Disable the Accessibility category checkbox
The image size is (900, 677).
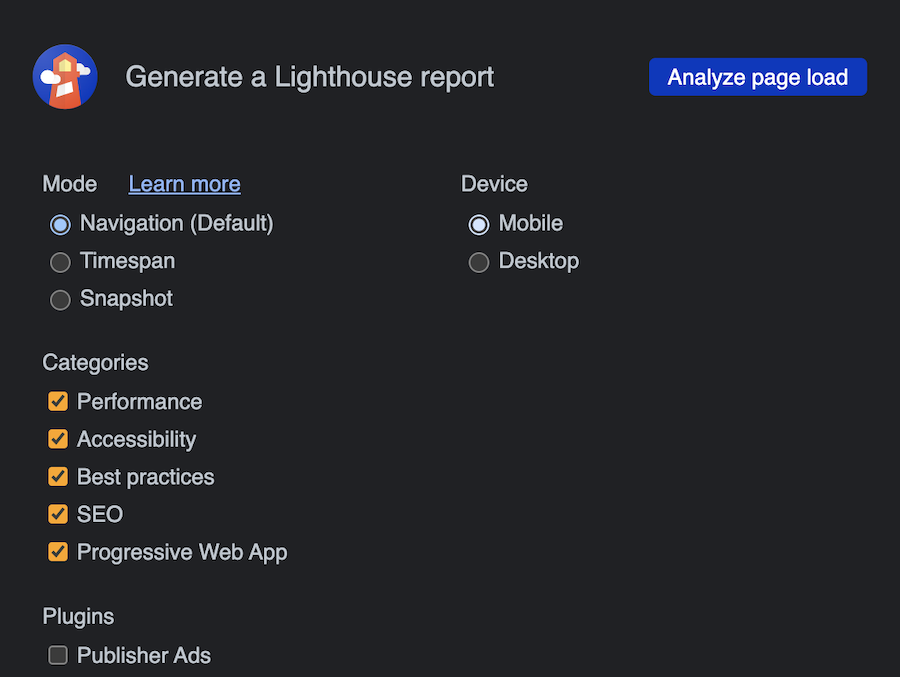click(x=58, y=439)
